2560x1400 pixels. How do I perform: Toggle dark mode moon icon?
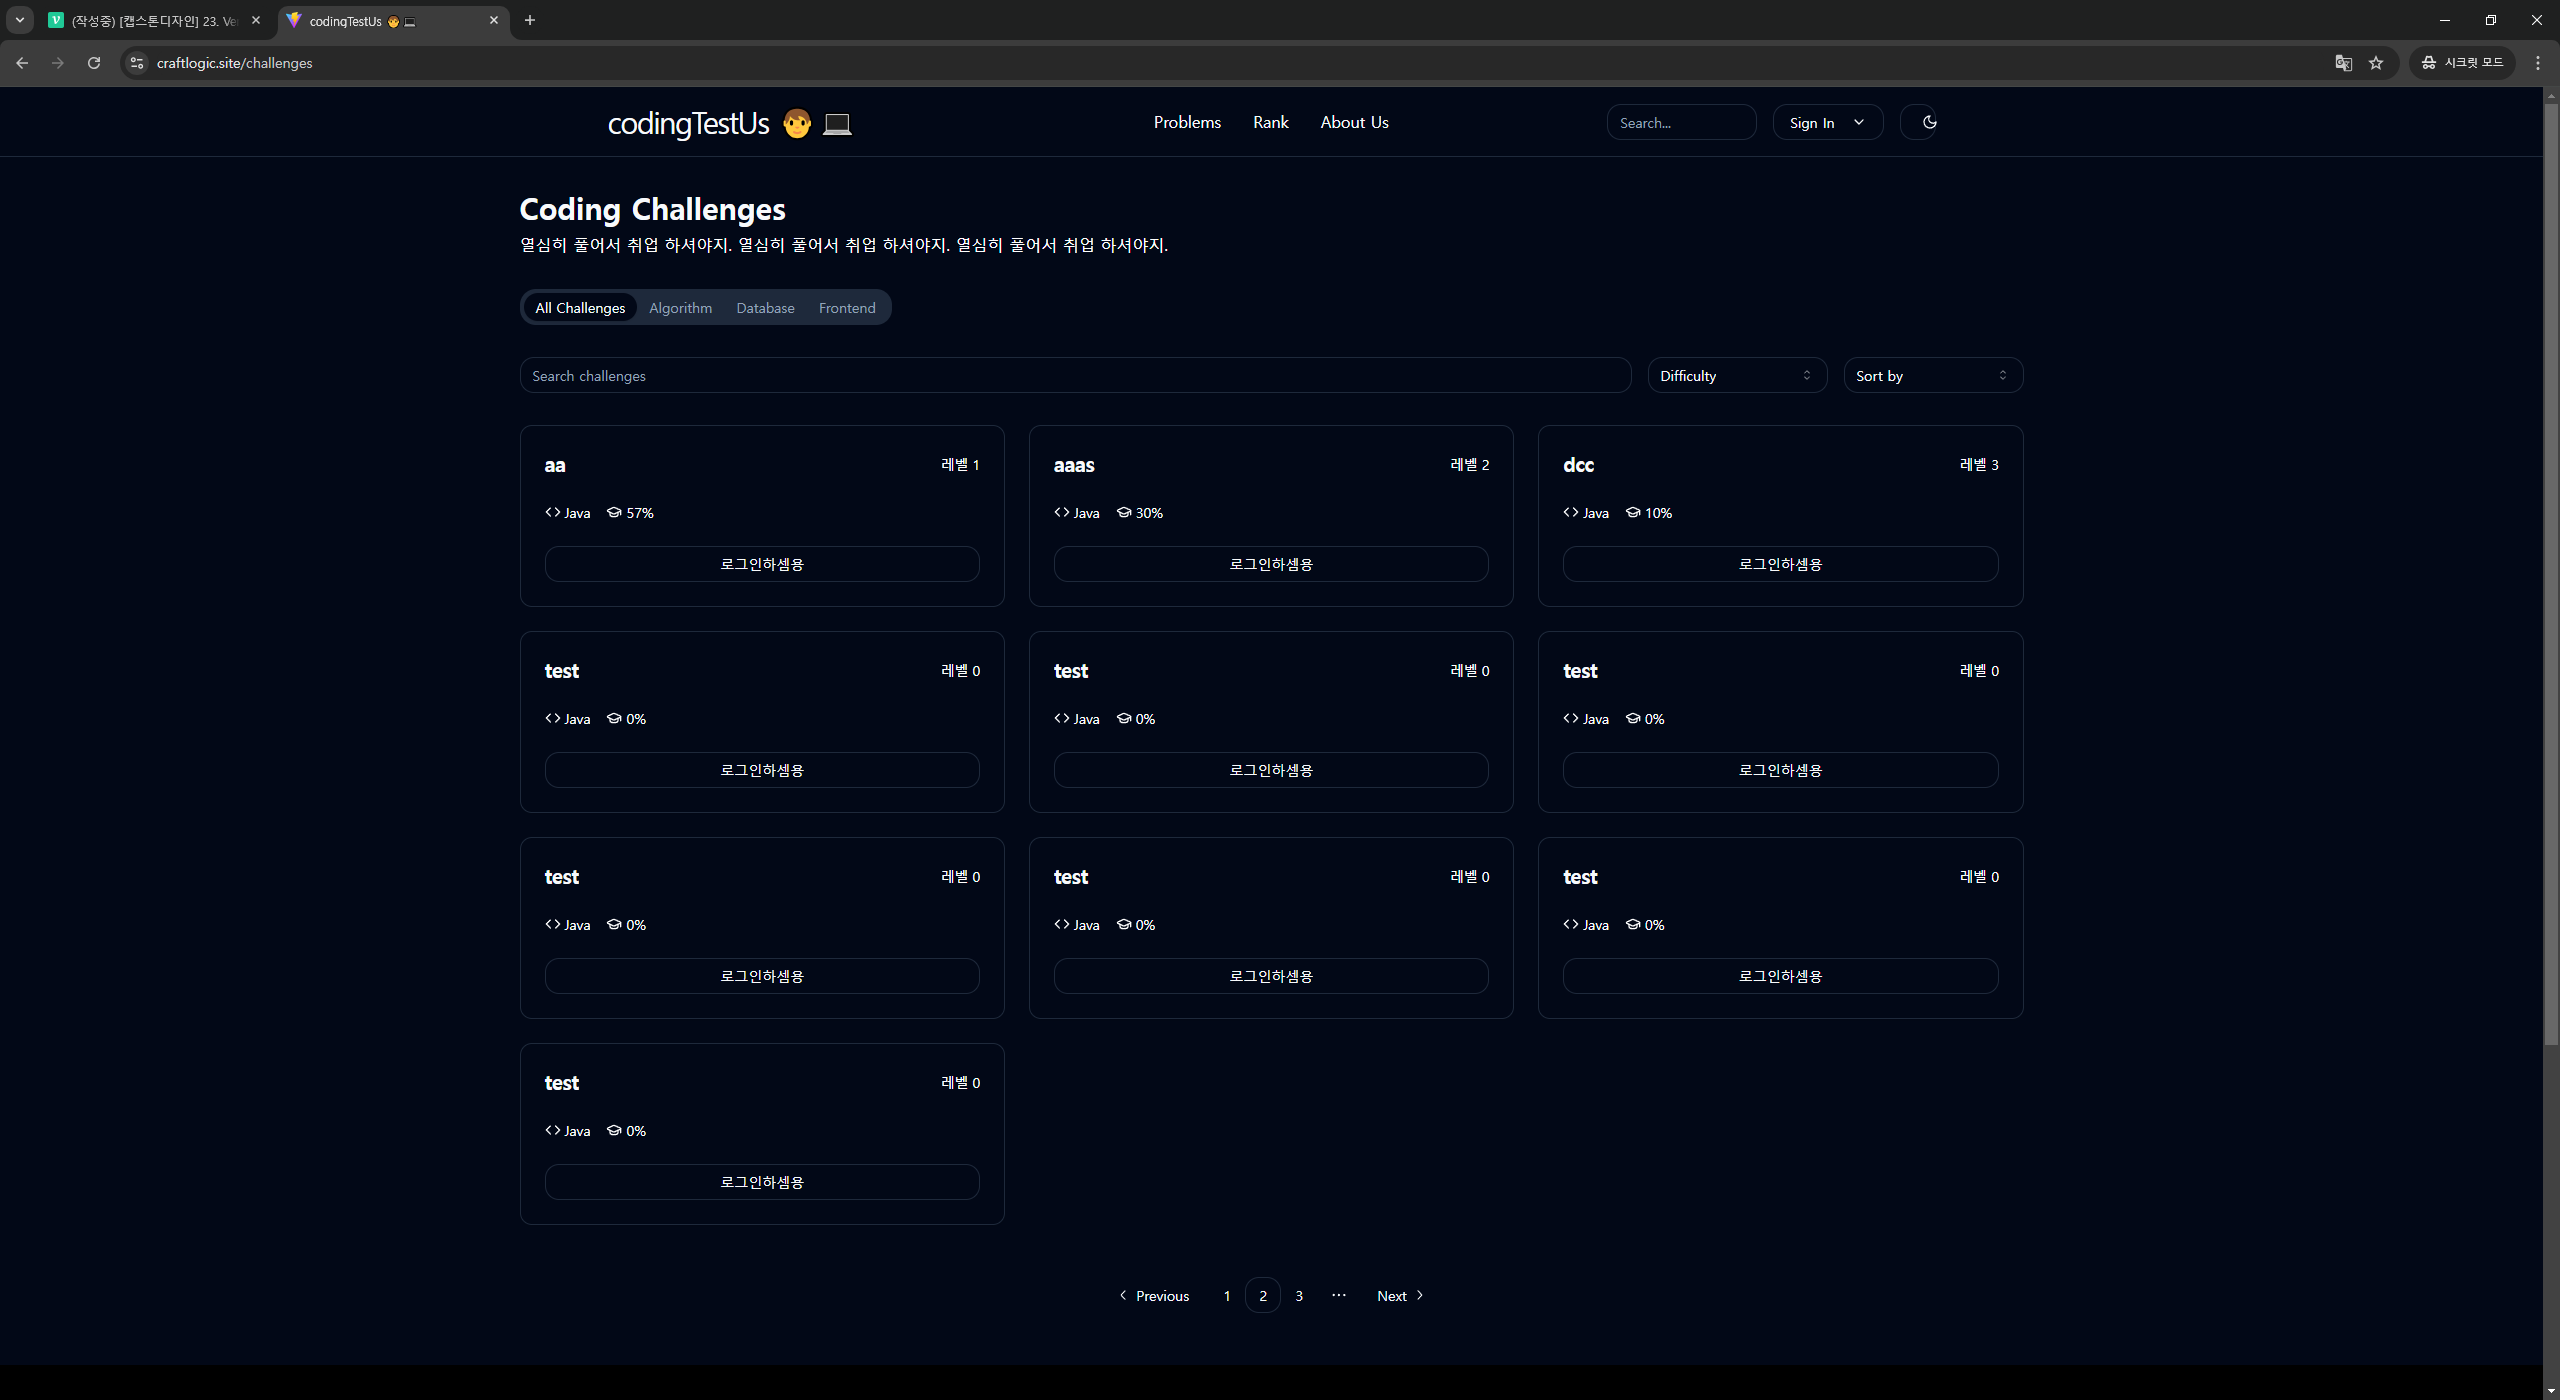(x=1929, y=122)
